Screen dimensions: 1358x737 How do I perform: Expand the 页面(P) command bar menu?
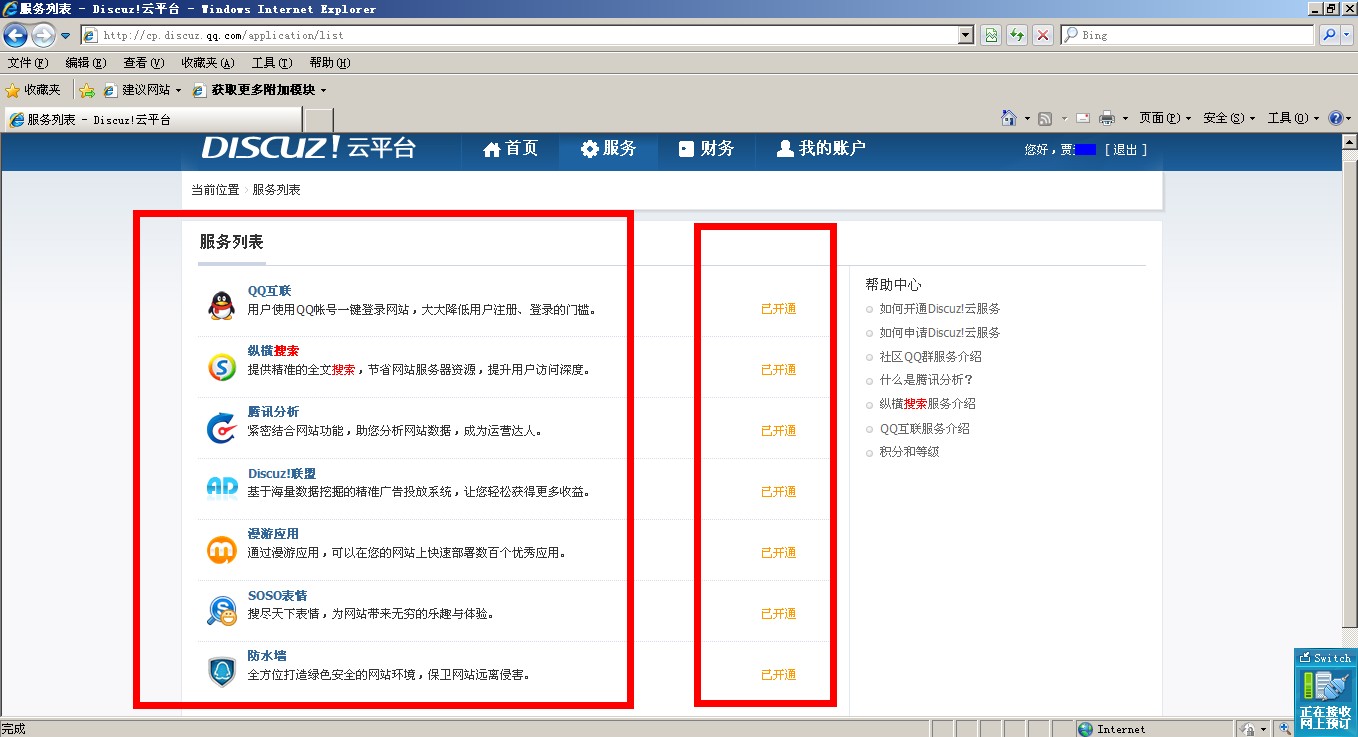point(1165,118)
